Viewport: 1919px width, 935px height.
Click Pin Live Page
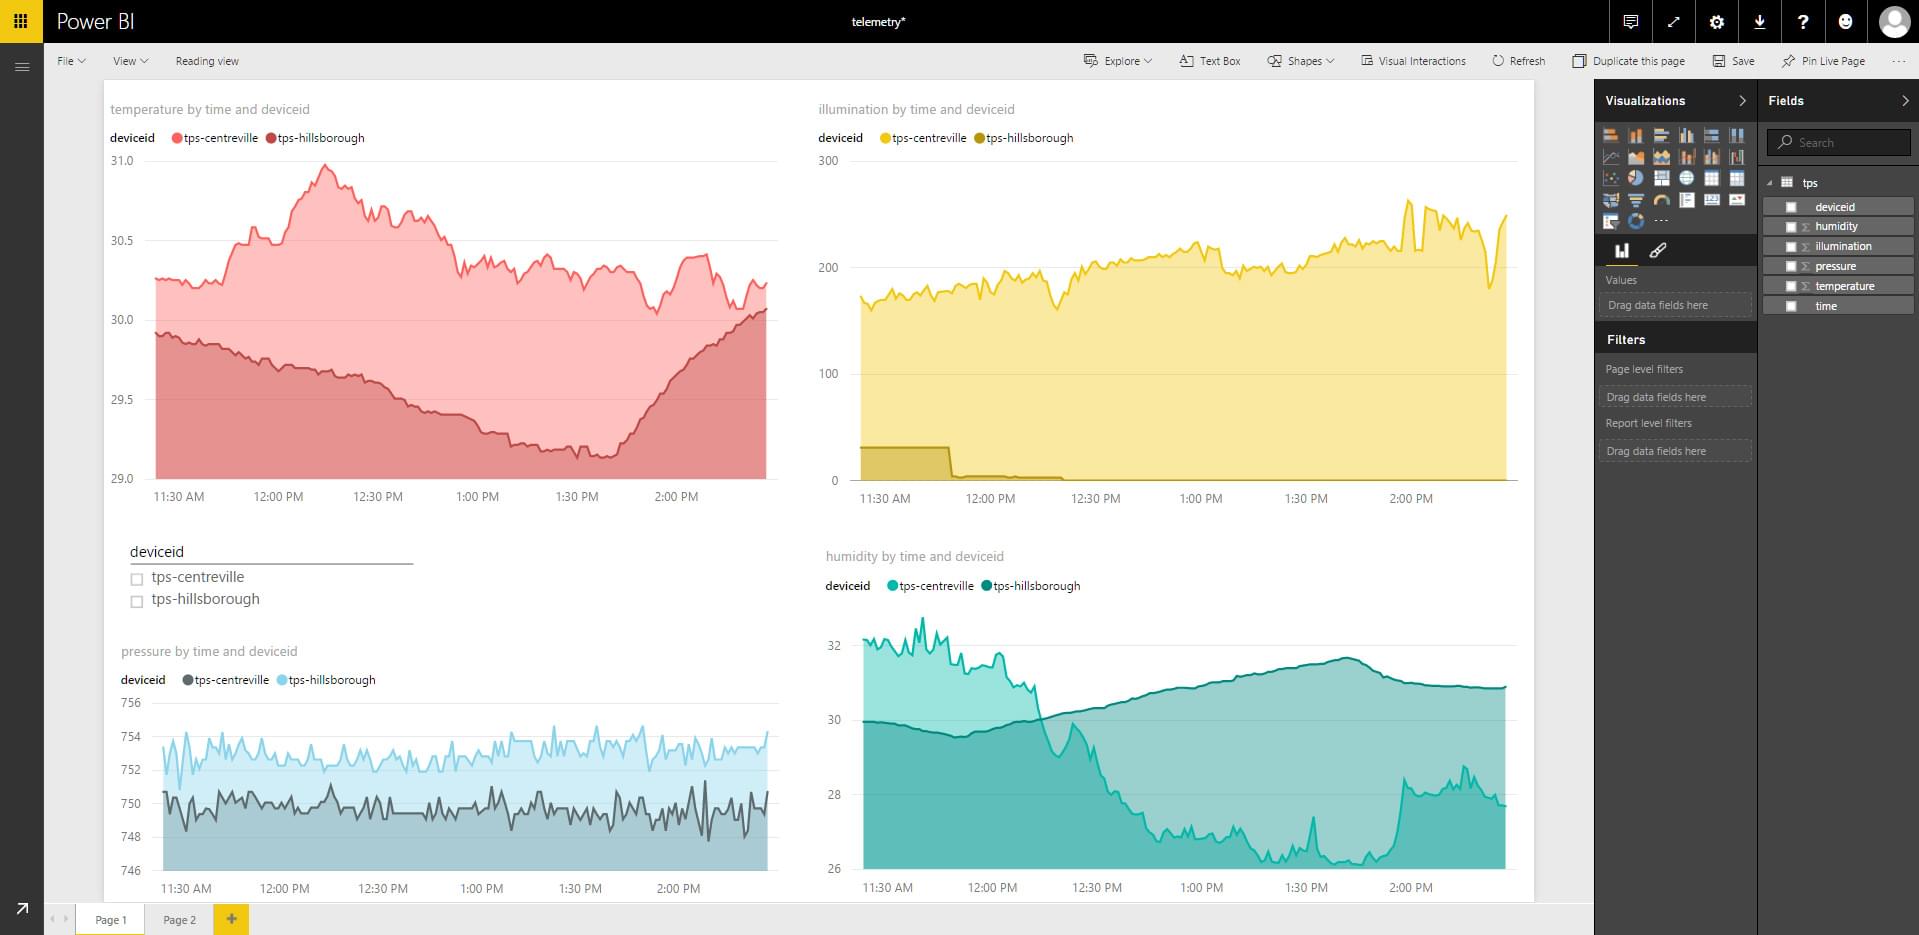pos(1823,61)
